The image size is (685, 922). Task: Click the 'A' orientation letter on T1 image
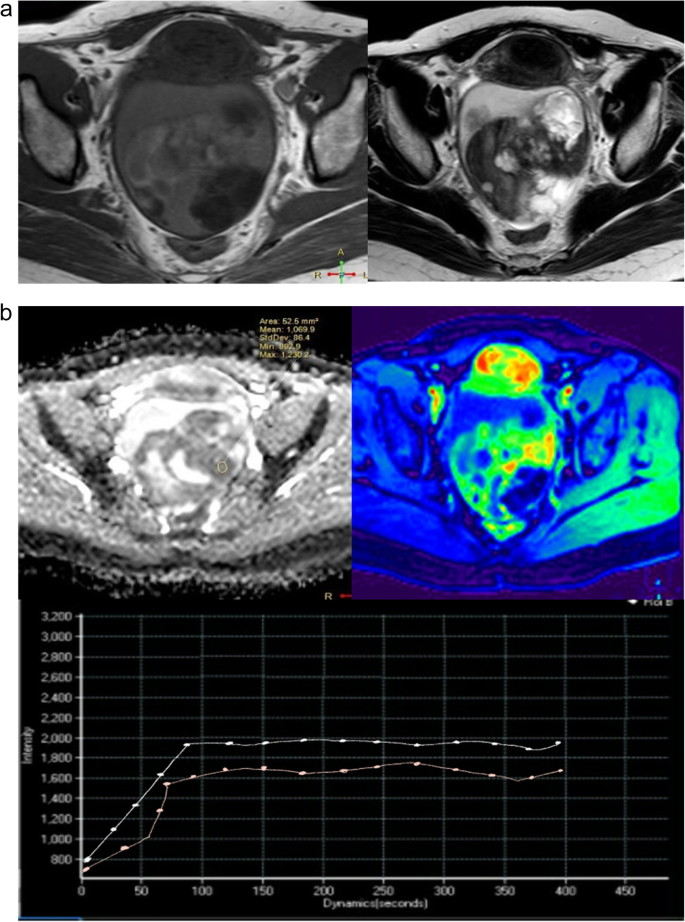point(341,252)
